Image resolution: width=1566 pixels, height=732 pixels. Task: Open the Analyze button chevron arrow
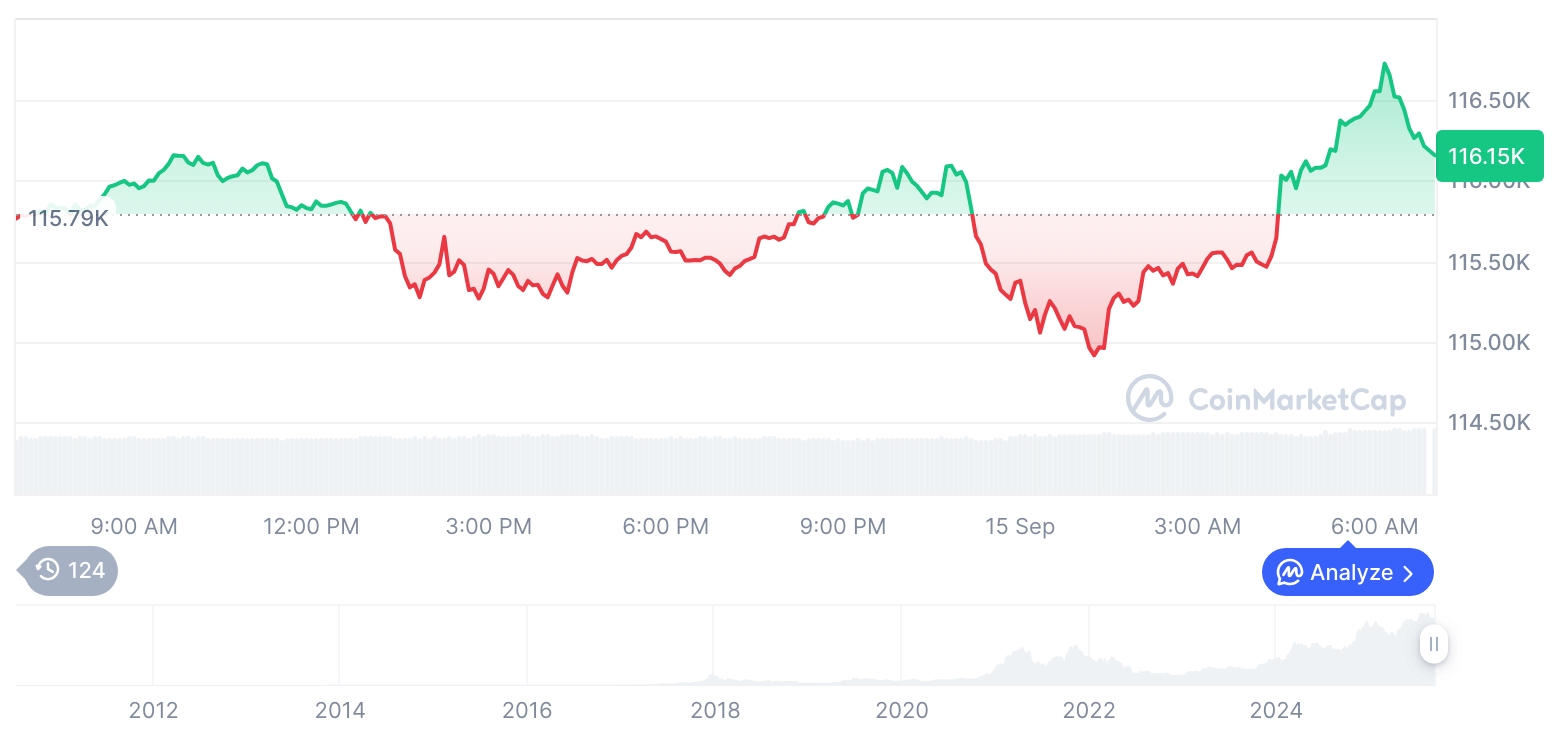(1408, 573)
